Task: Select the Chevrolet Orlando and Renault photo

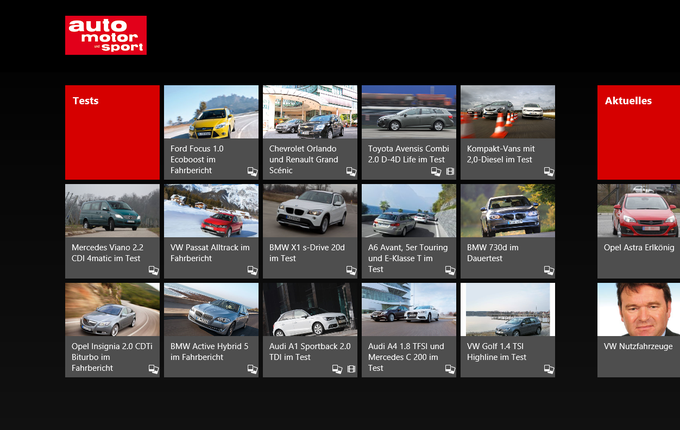Action: pyautogui.click(x=310, y=112)
